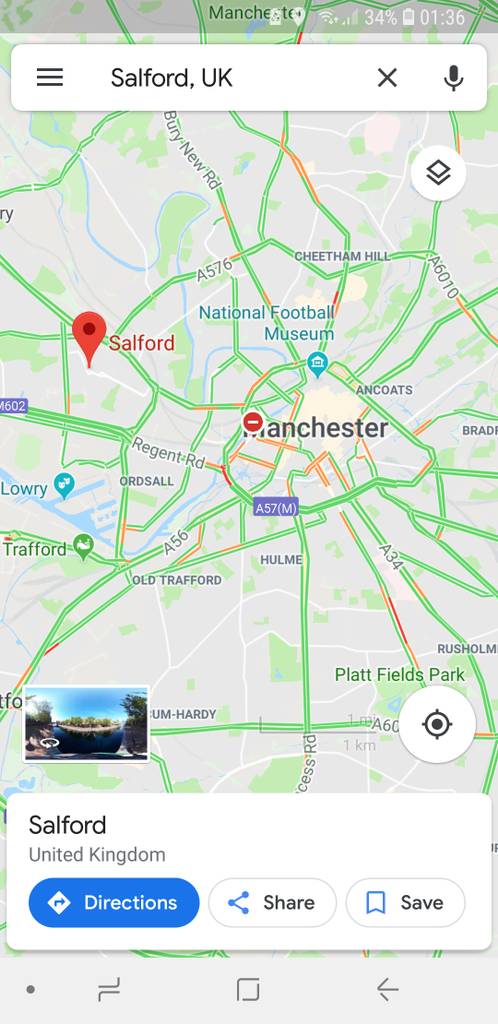Share the Salford location

tap(272, 903)
